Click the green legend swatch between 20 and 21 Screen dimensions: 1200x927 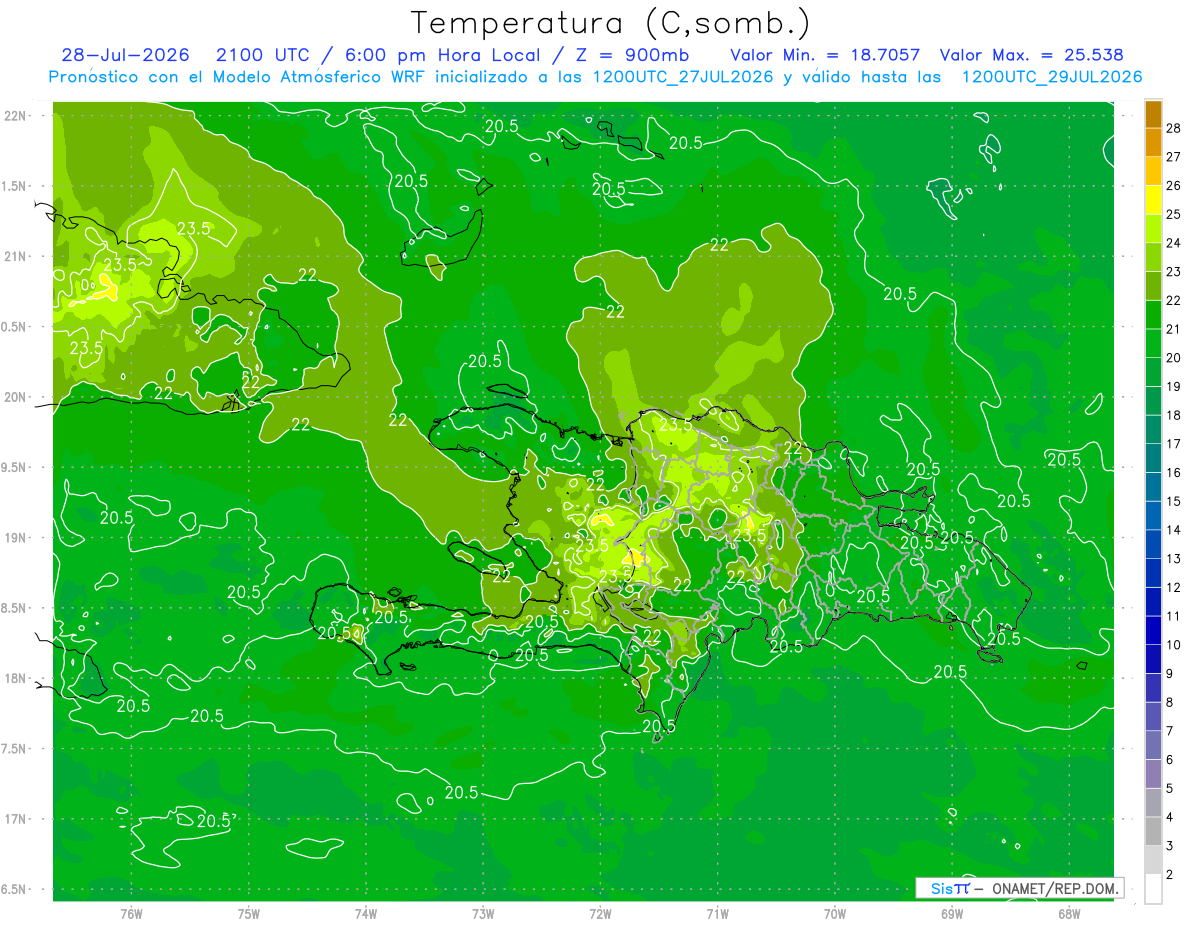[x=1153, y=344]
